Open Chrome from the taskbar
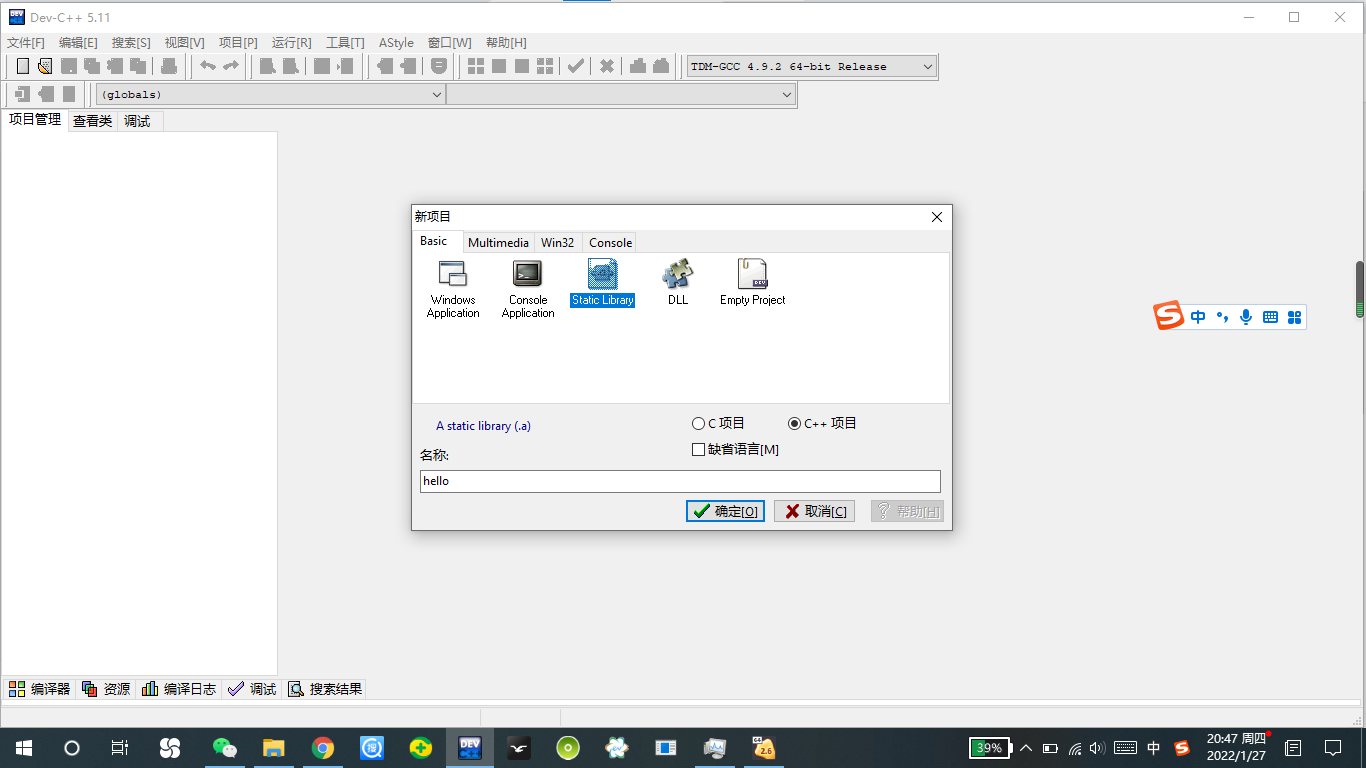 click(322, 748)
